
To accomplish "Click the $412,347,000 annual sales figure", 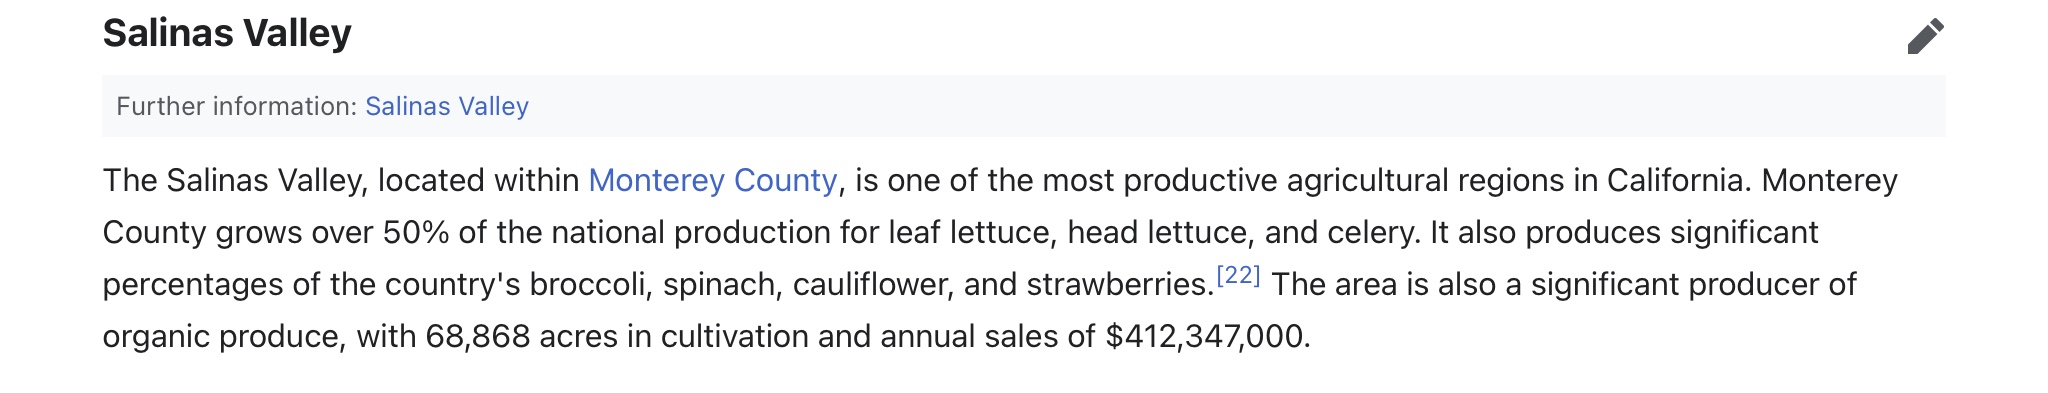I will 1205,336.
